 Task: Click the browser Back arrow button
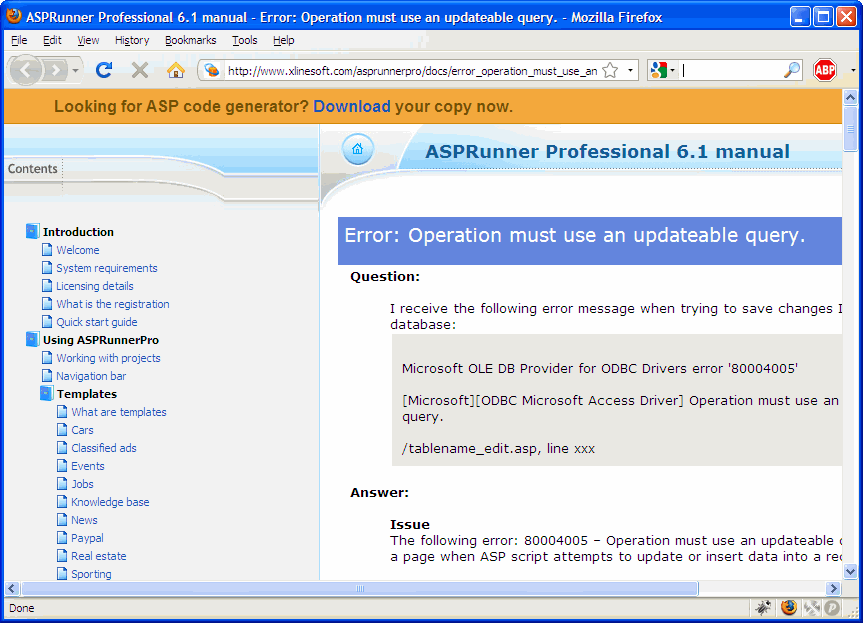tap(25, 70)
